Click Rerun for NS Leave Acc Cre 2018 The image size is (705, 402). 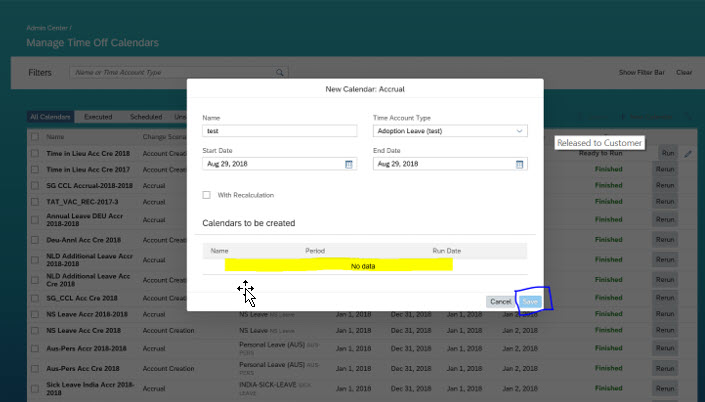click(665, 331)
